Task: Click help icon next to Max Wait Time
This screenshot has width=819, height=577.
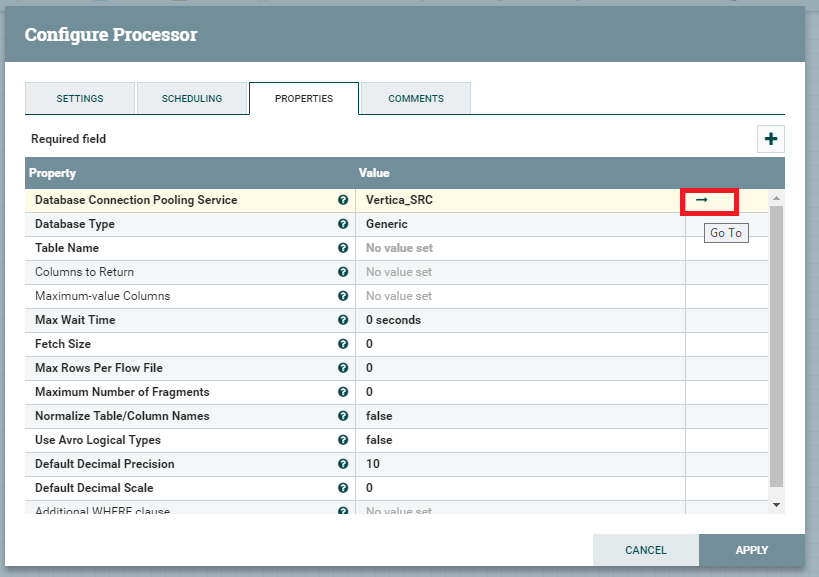Action: point(343,320)
